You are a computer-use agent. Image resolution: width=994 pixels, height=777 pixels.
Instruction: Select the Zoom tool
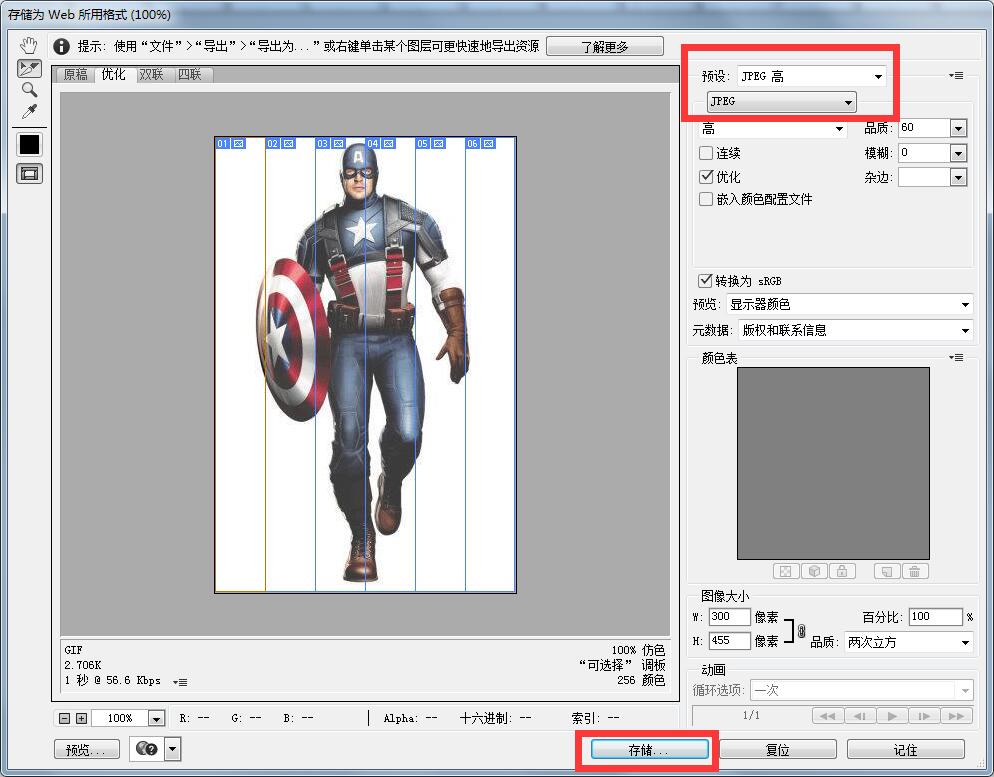pyautogui.click(x=29, y=90)
